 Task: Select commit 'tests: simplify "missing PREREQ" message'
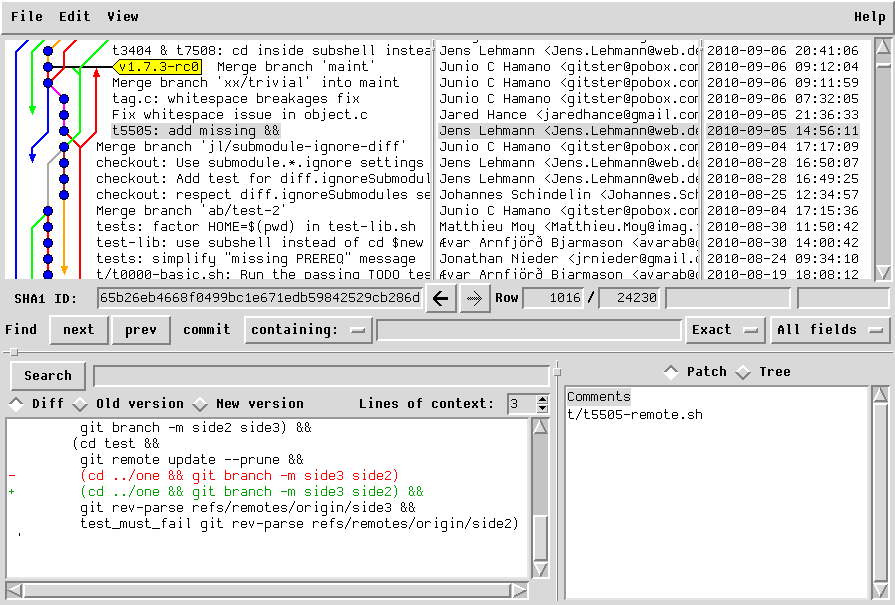pyautogui.click(x=256, y=259)
